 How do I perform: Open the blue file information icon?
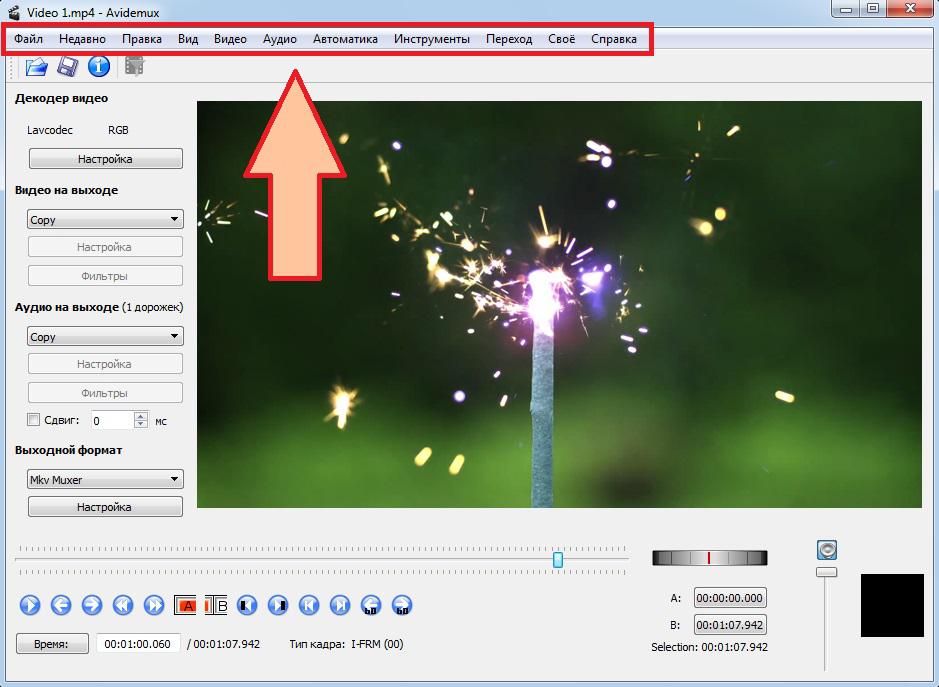click(x=98, y=67)
